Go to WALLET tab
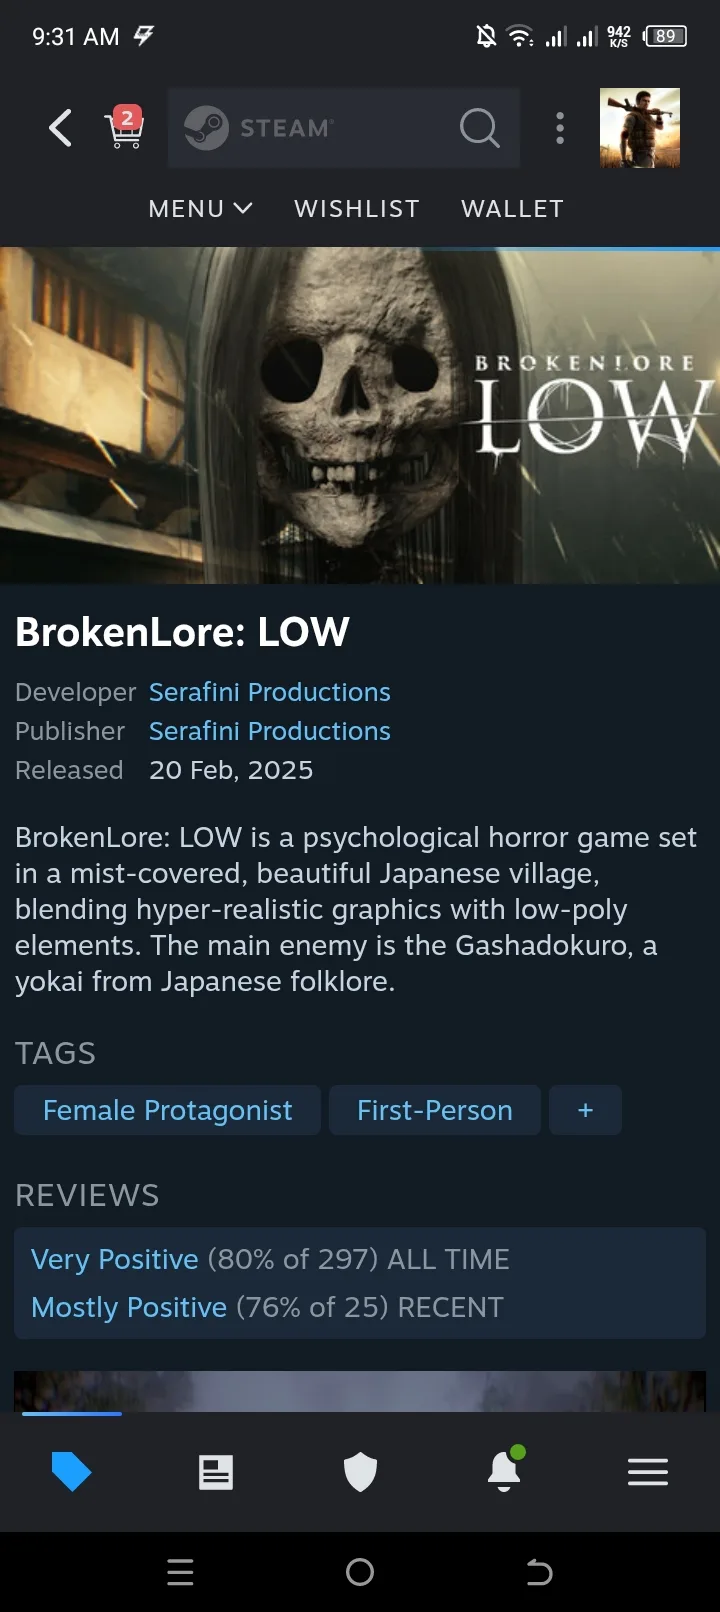The image size is (720, 1612). point(513,209)
